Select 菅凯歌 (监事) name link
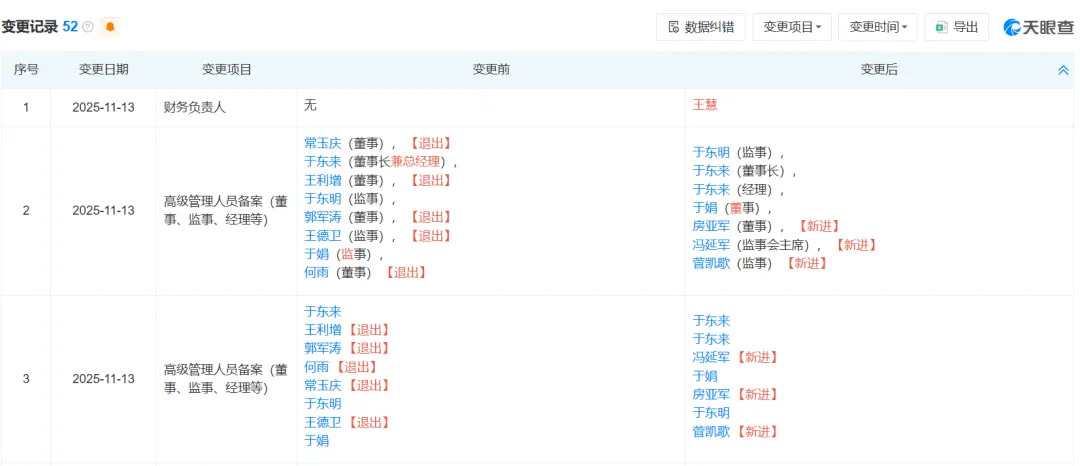Viewport: 1080px width, 466px height. (711, 263)
